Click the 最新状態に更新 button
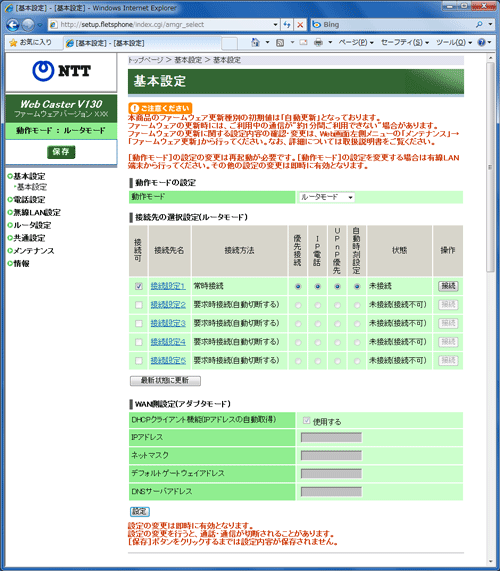This screenshot has width=500, height=571. (x=165, y=381)
